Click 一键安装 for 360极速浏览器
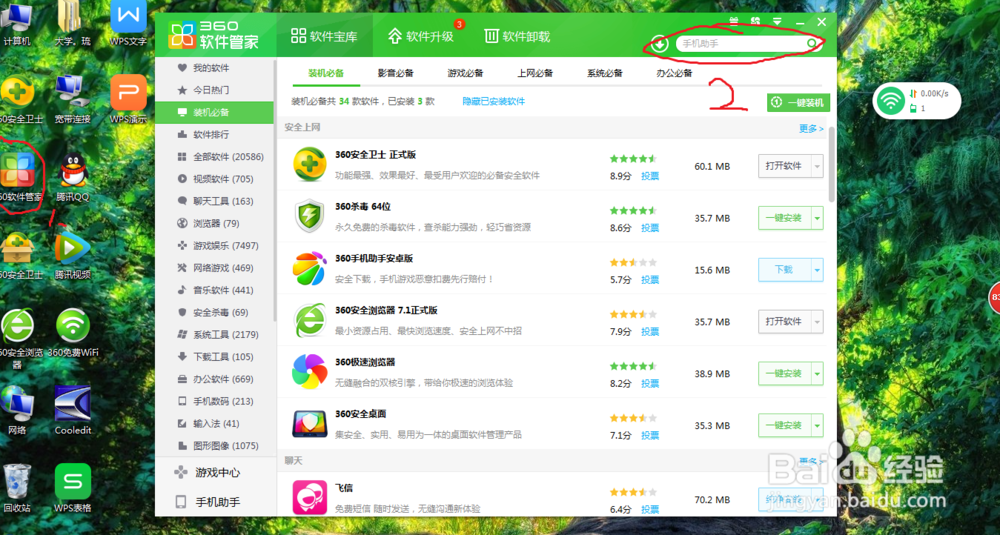Image resolution: width=1000 pixels, height=535 pixels. tap(784, 374)
